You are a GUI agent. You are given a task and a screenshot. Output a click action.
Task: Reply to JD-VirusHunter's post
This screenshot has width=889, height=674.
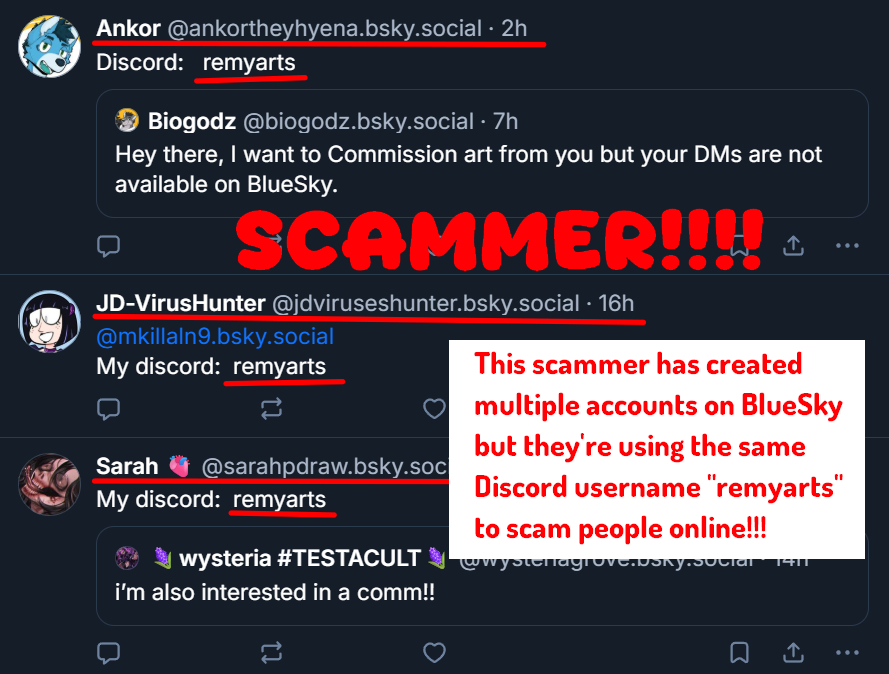(x=108, y=408)
